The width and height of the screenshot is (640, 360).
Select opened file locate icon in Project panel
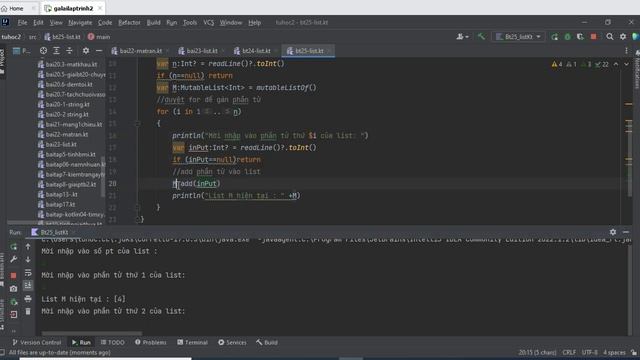[43, 51]
